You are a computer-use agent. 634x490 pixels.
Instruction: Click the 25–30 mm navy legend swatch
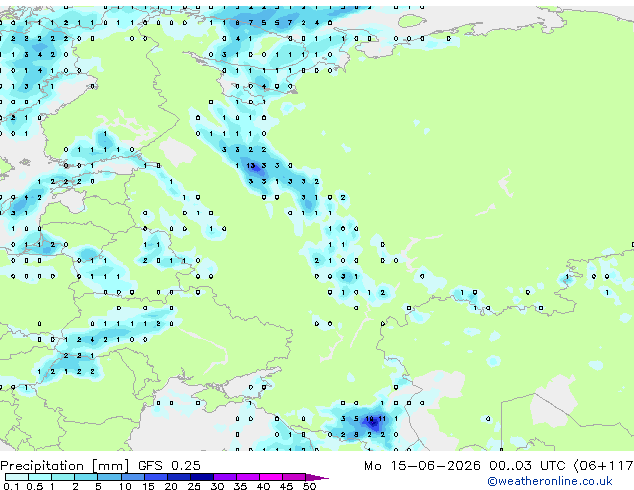[202, 477]
